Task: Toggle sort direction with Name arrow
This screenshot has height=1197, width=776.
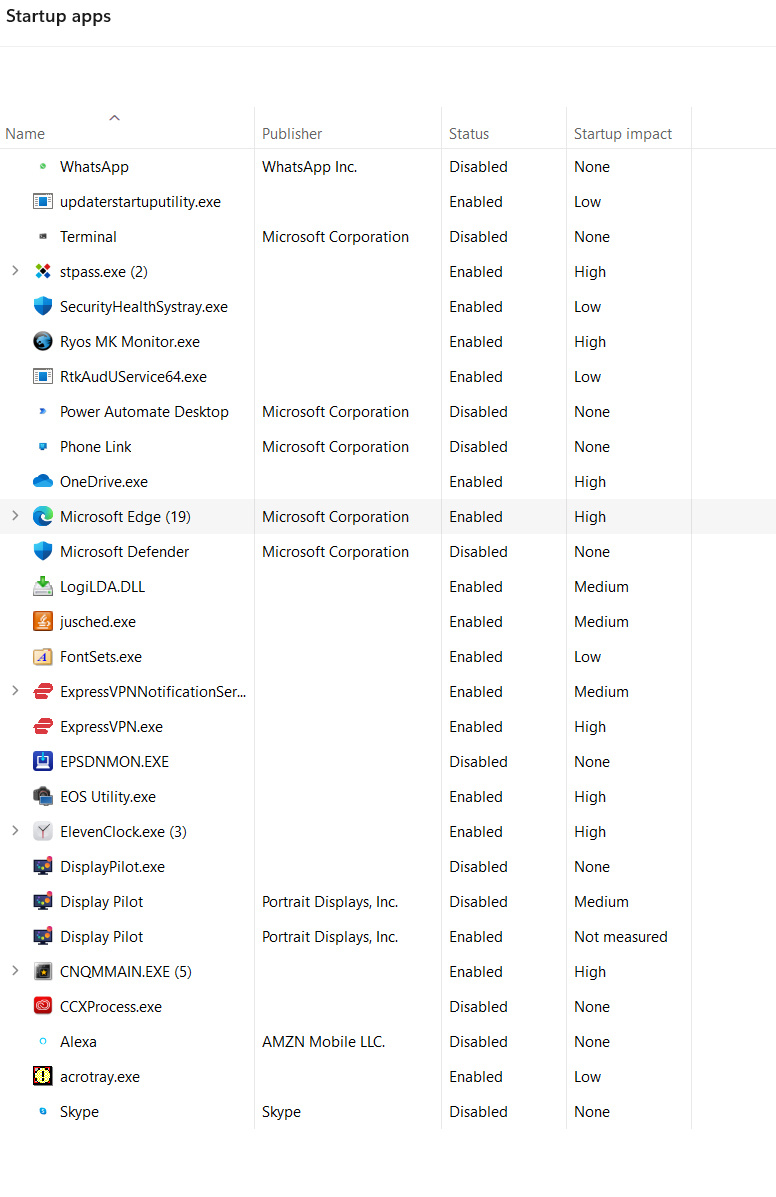Action: coord(114,118)
